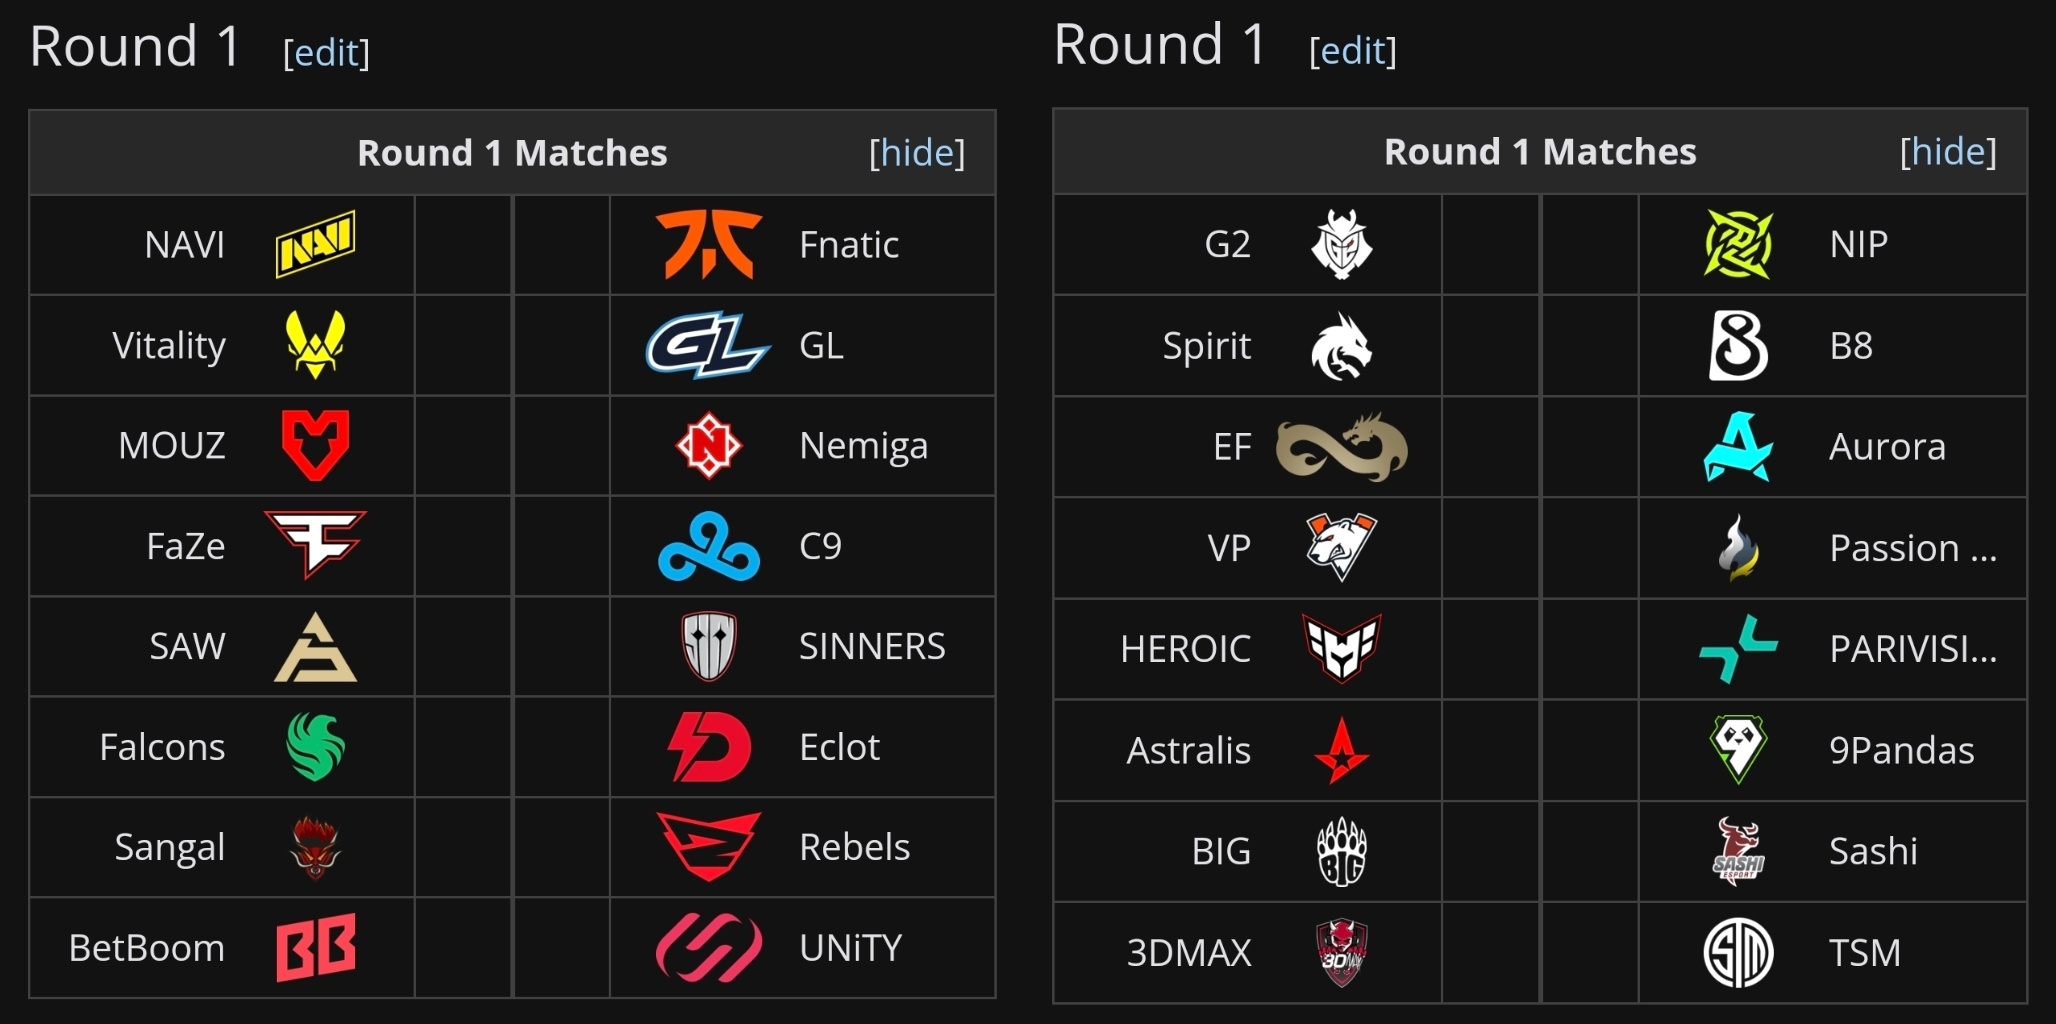Edit the right Round 1 section
The width and height of the screenshot is (2056, 1024).
click(x=1352, y=50)
